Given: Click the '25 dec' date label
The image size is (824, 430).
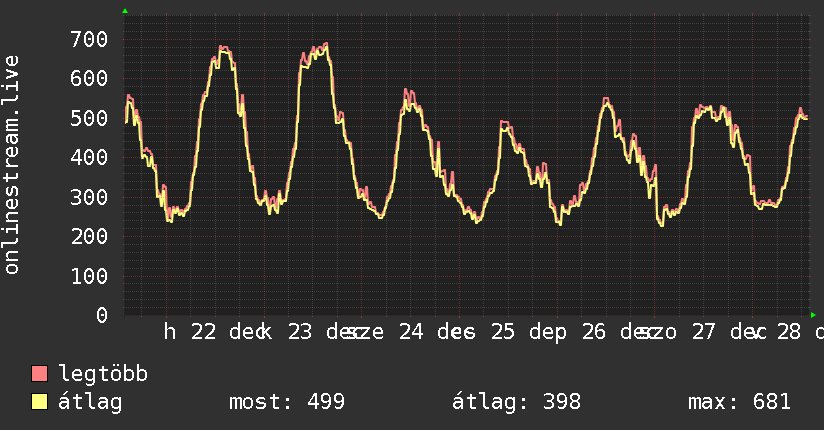Looking at the screenshot, I should click(529, 332).
